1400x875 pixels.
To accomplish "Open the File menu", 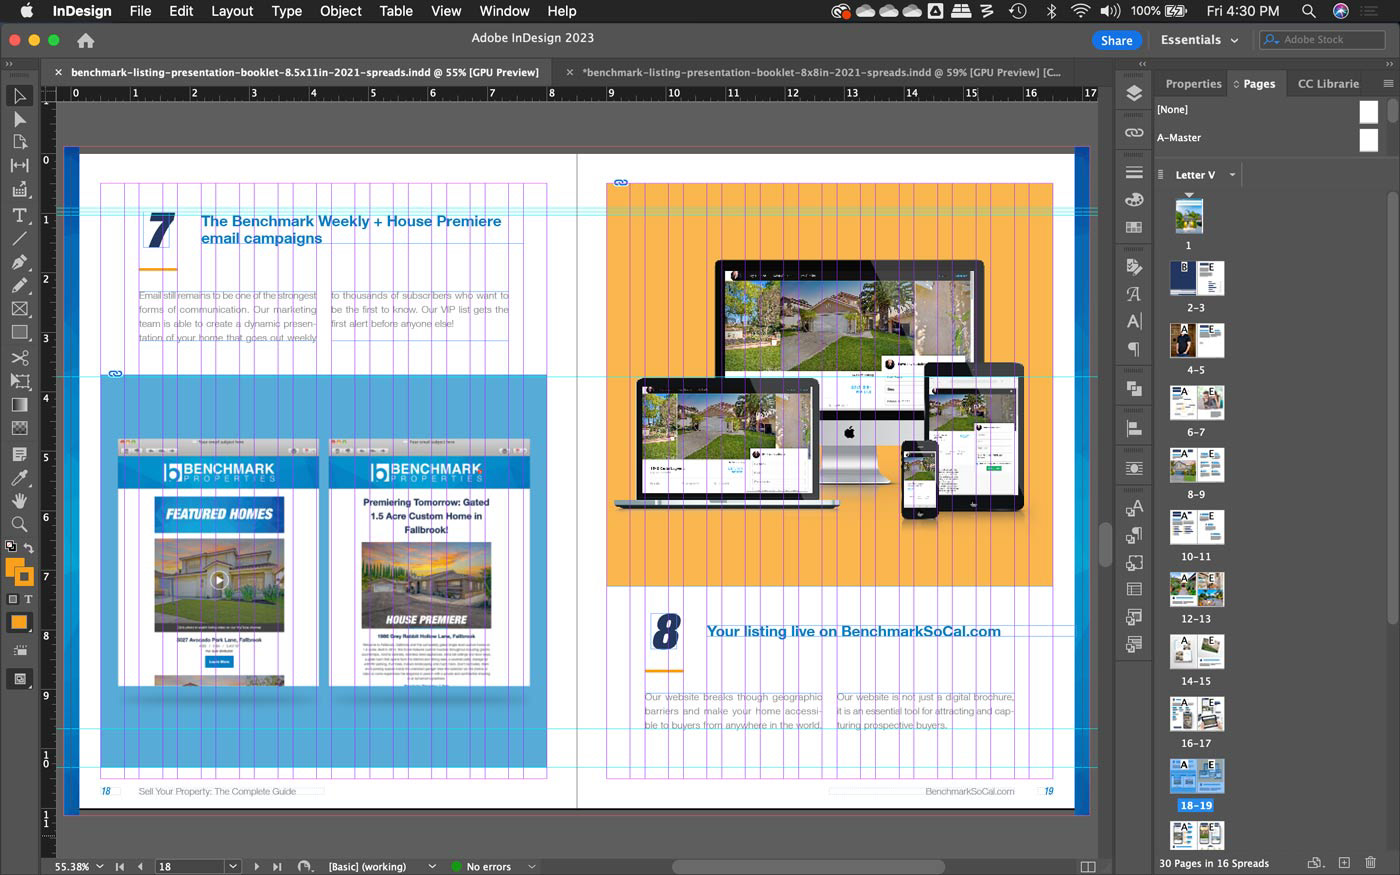I will (140, 11).
